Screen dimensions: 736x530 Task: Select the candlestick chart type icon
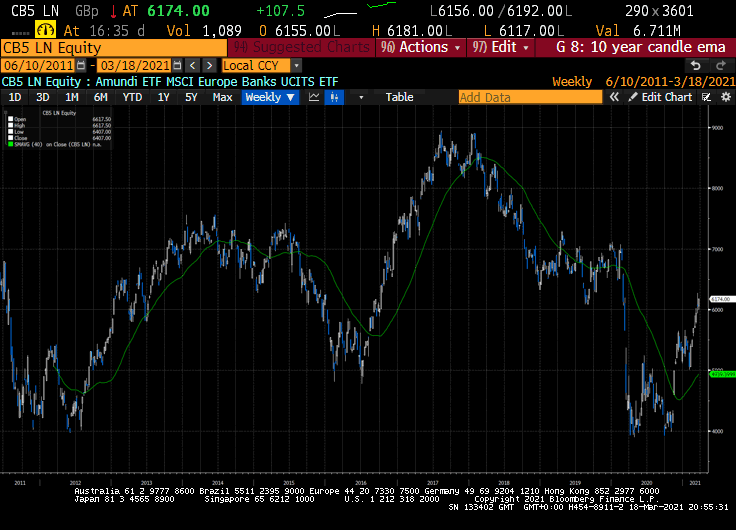click(334, 97)
